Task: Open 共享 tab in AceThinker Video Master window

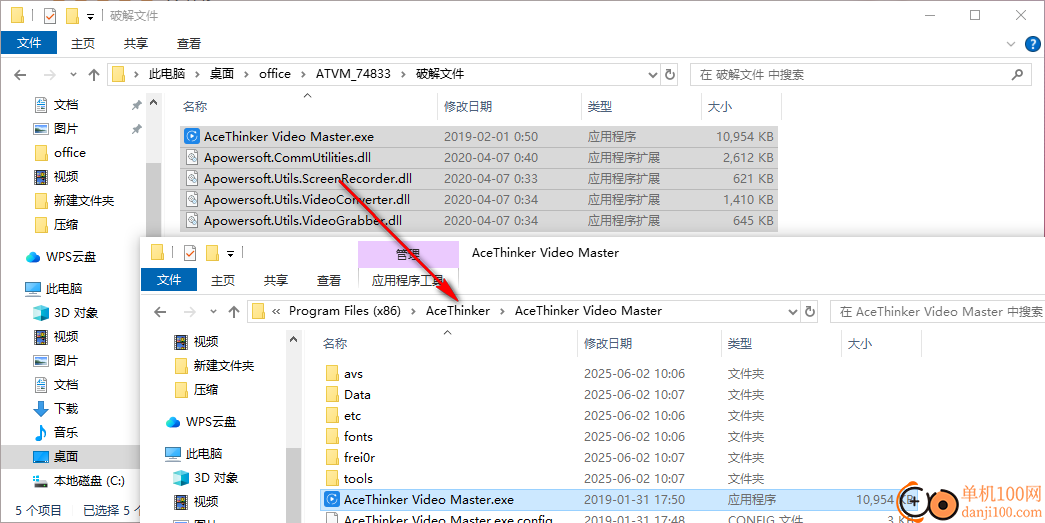Action: [x=276, y=280]
